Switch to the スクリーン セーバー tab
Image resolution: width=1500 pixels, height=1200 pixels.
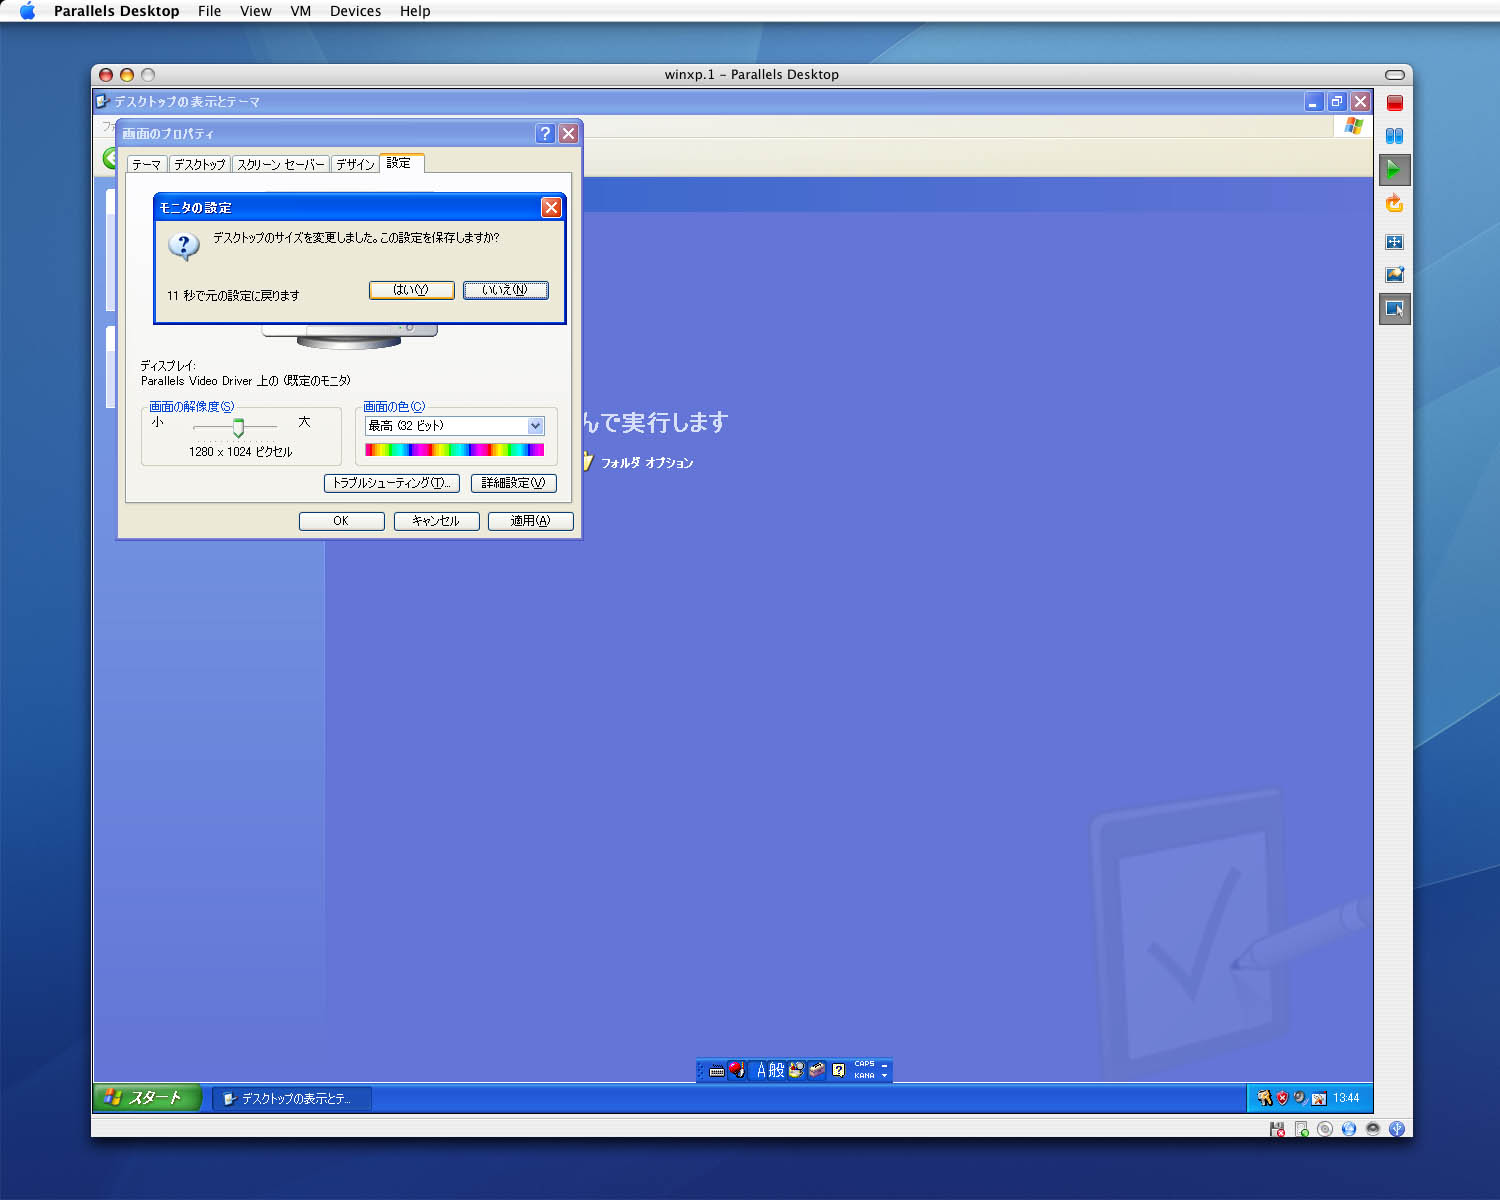point(280,164)
